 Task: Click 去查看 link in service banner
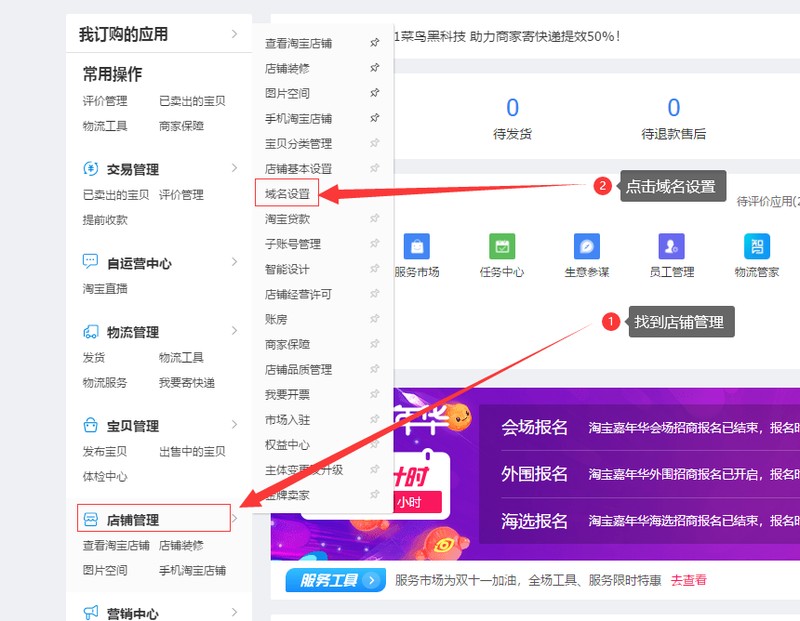(689, 580)
